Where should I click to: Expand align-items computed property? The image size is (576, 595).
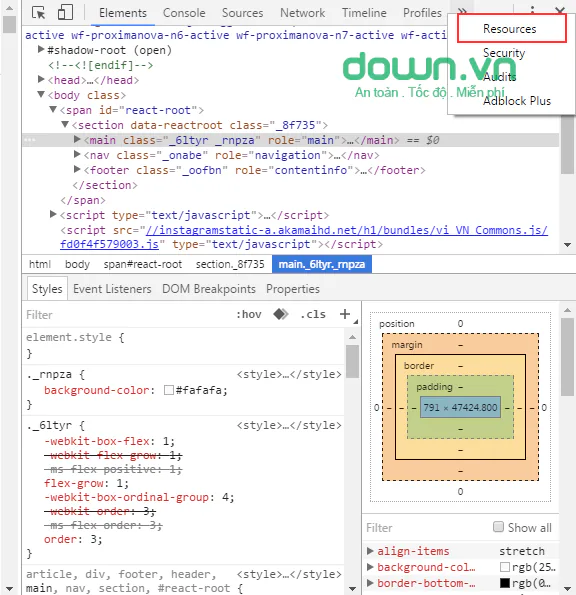[370, 551]
